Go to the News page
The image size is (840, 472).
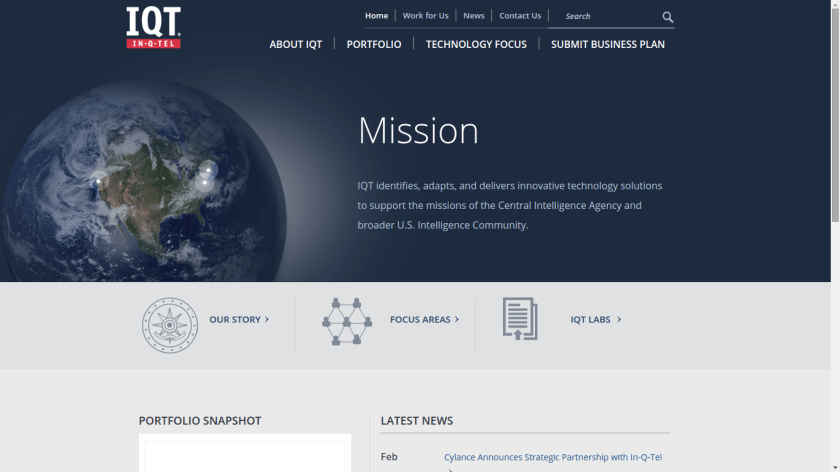tap(473, 16)
